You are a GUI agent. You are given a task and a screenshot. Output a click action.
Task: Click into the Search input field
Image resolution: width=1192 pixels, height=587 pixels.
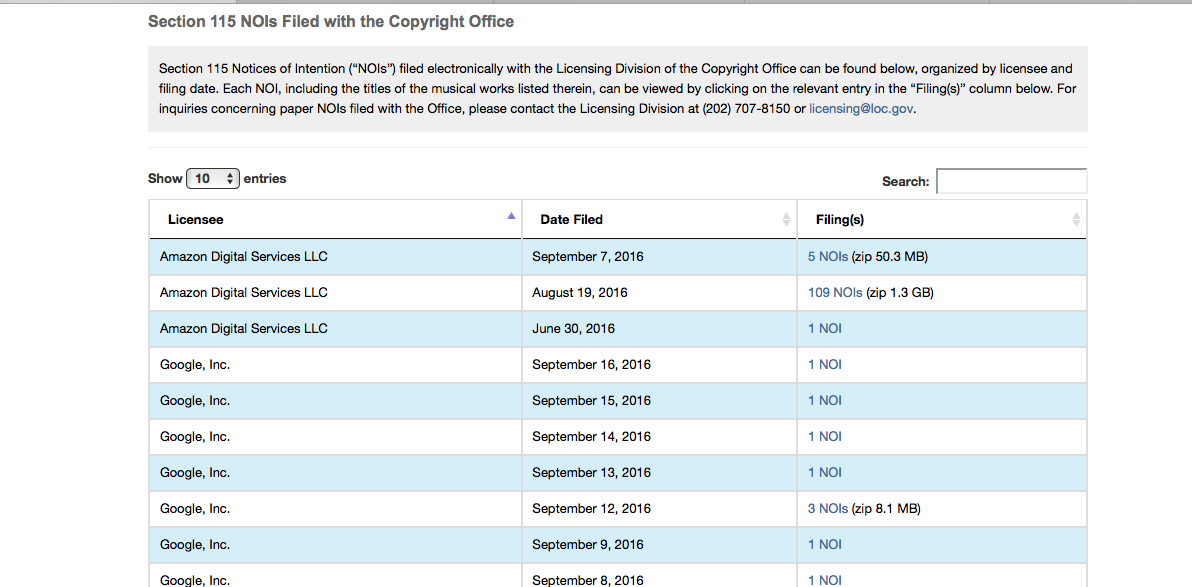[x=1011, y=181]
